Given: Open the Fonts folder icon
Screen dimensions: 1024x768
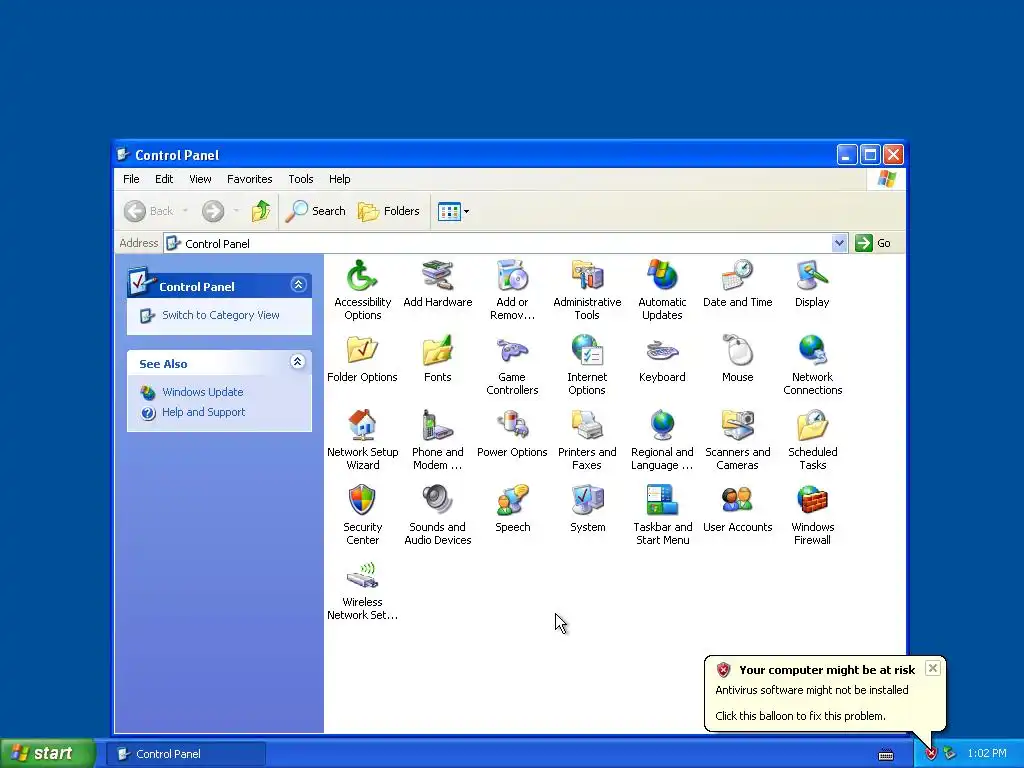Looking at the screenshot, I should point(437,351).
